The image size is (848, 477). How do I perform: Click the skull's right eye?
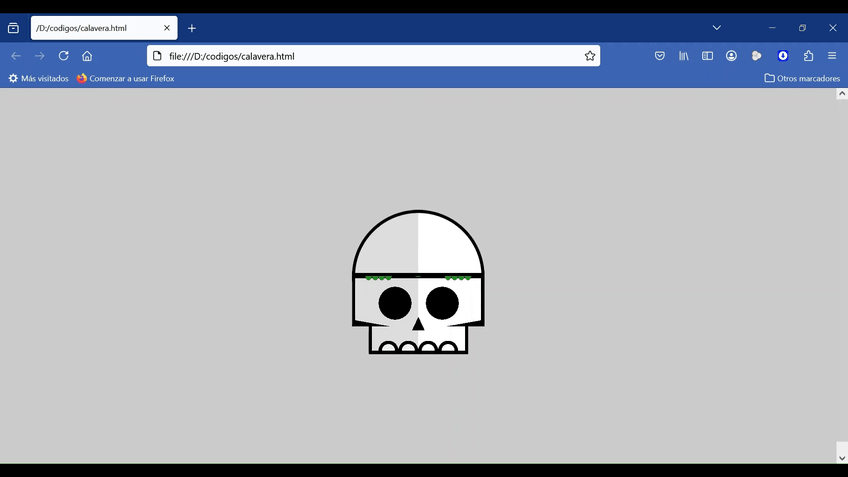pyautogui.click(x=442, y=303)
